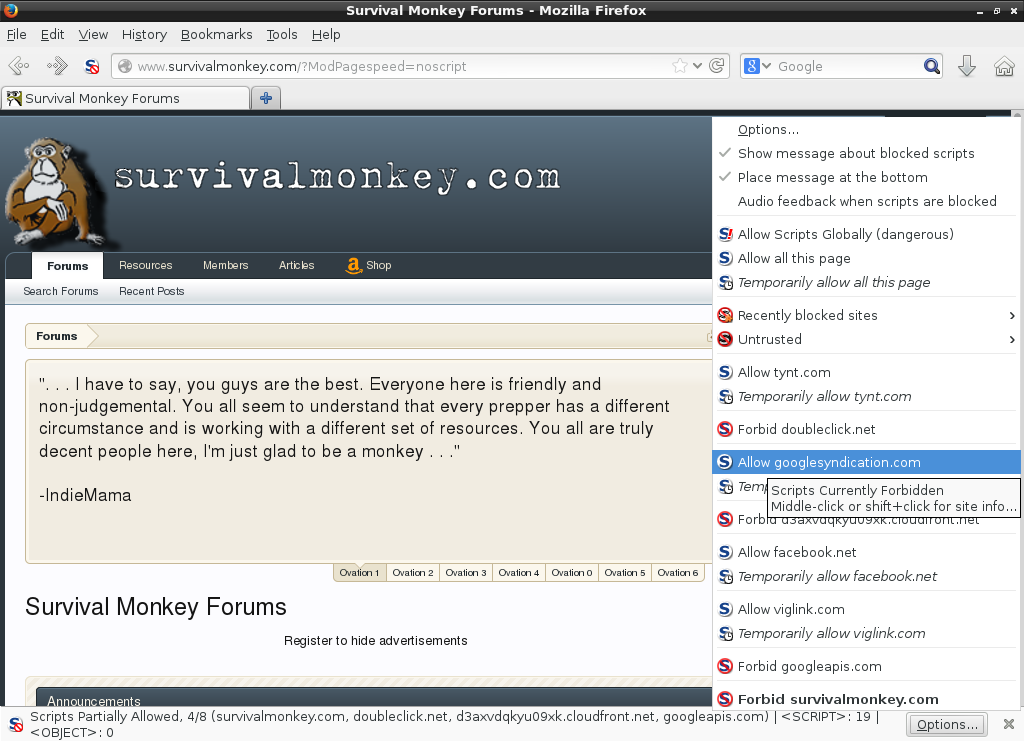This screenshot has height=742, width=1024.
Task: Select Options... in NoScript menu
Action: (866, 129)
